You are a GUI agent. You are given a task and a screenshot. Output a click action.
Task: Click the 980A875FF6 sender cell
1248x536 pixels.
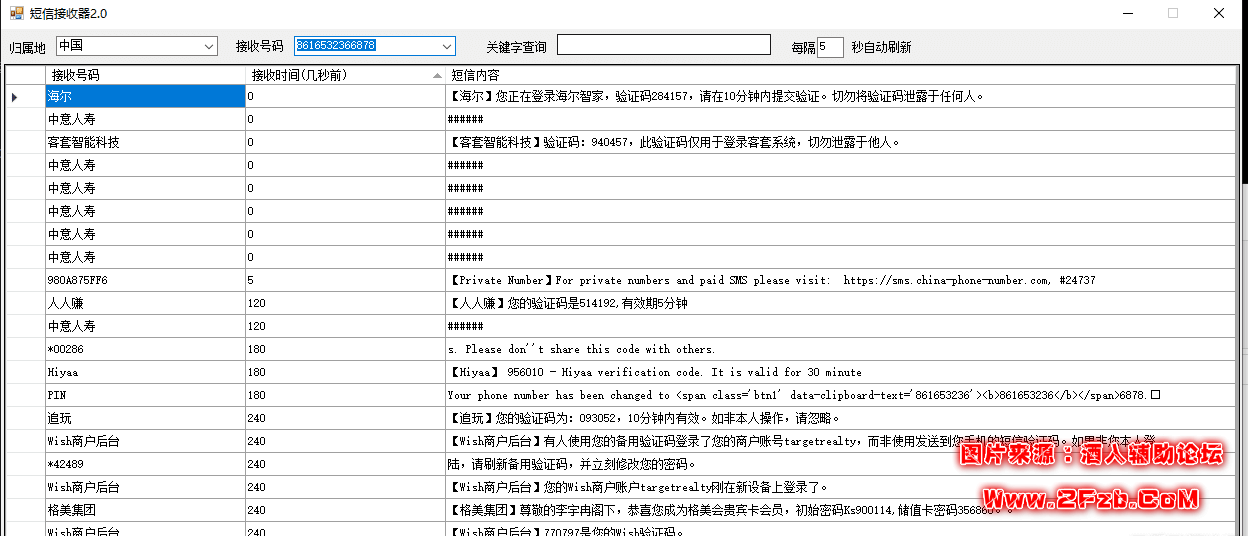tap(145, 280)
